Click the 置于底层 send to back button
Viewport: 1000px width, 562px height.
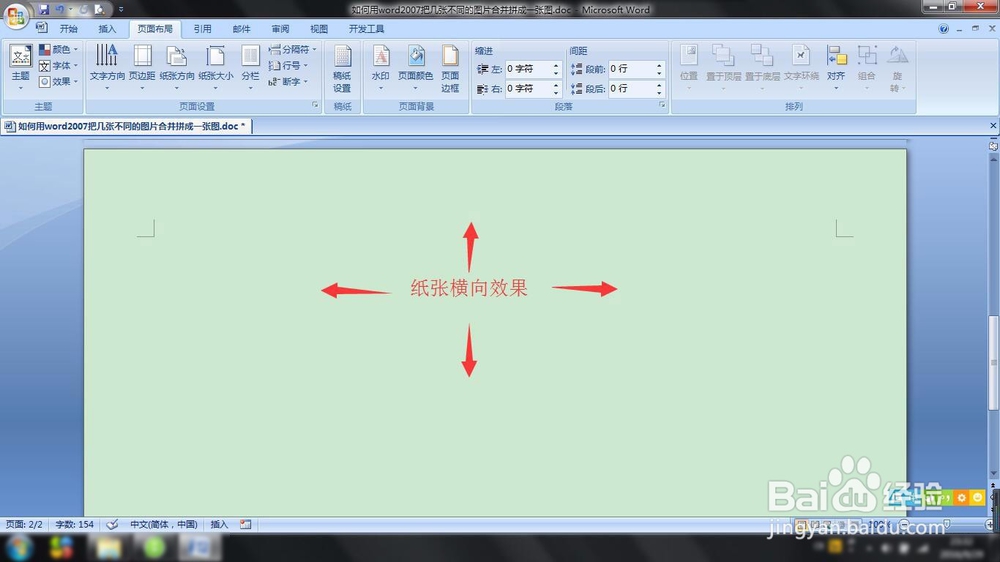point(762,66)
